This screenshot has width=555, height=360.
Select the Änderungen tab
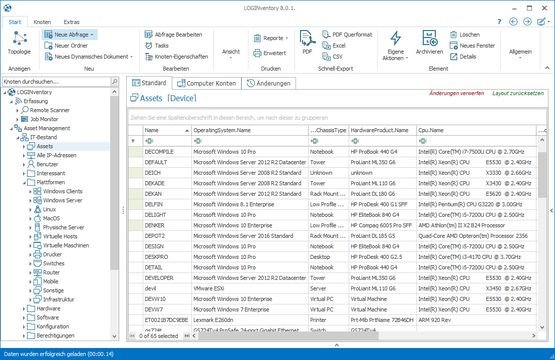(x=269, y=83)
